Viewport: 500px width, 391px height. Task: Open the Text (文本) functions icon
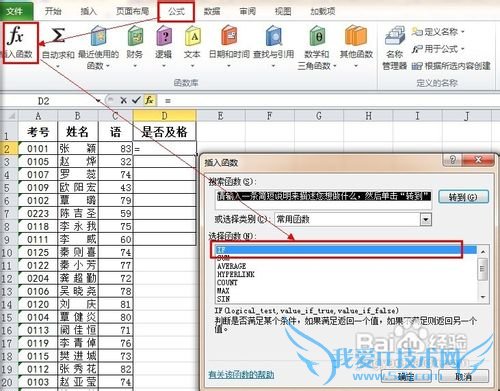point(192,36)
